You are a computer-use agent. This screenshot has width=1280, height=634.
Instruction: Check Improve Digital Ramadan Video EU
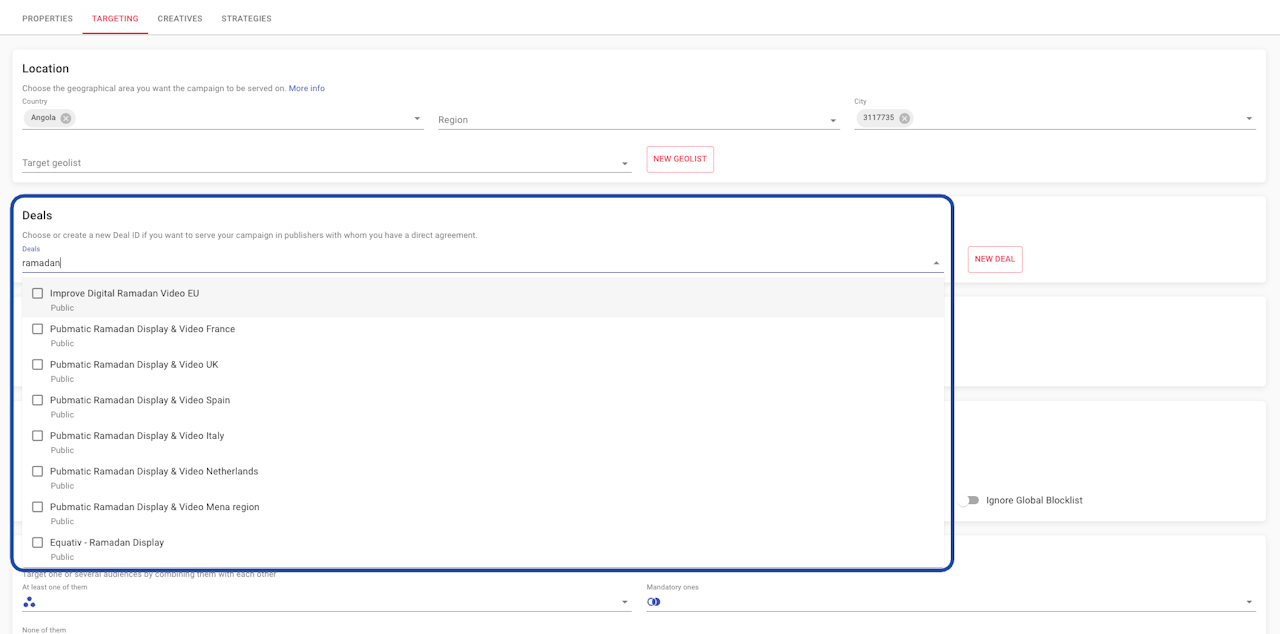(x=38, y=294)
